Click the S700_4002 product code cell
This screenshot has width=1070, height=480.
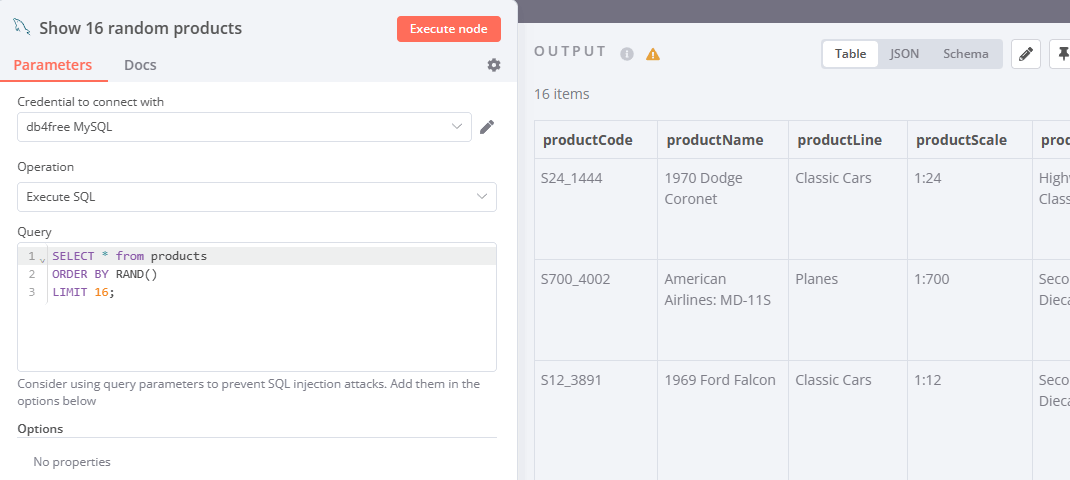[577, 279]
